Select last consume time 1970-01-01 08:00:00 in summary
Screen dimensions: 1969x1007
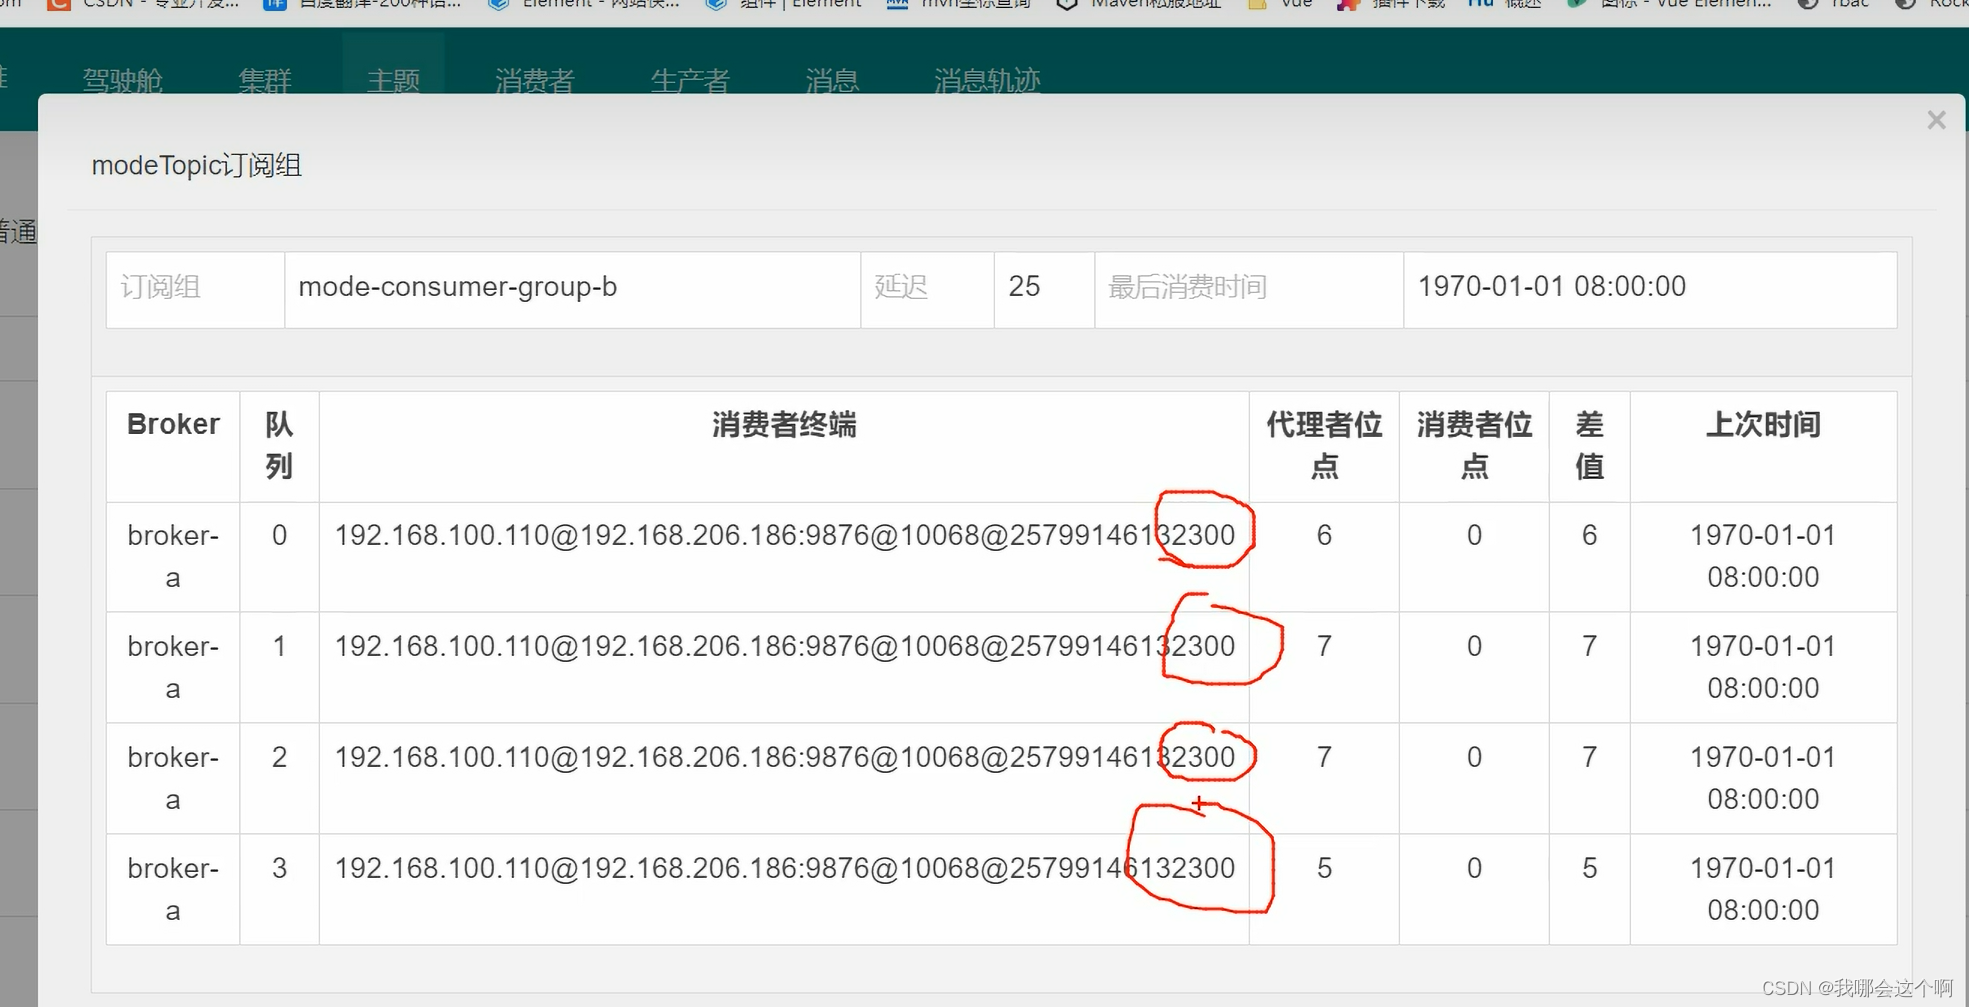tap(1552, 286)
